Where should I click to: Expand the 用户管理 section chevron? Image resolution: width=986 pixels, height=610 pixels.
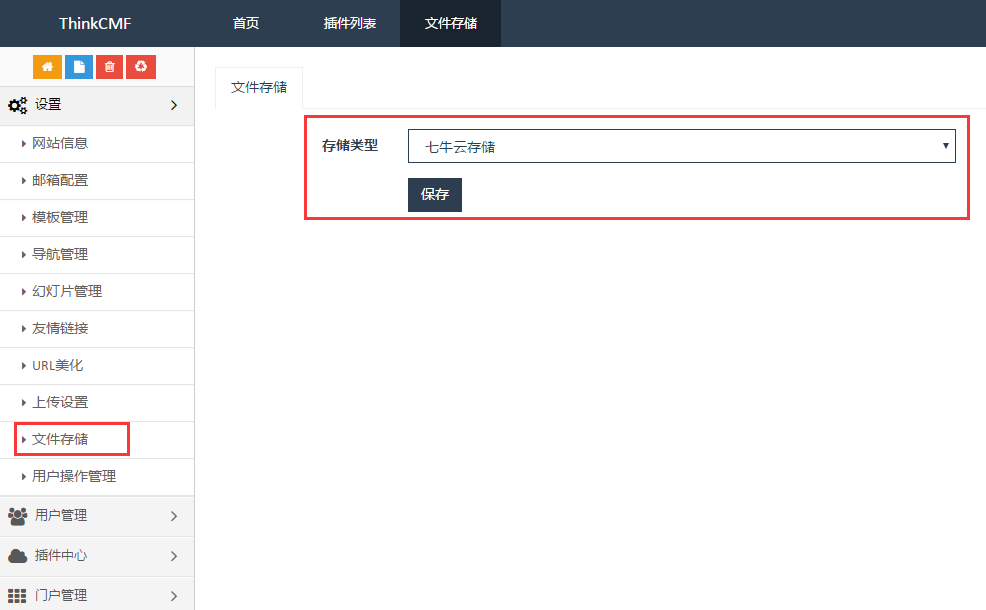(174, 516)
